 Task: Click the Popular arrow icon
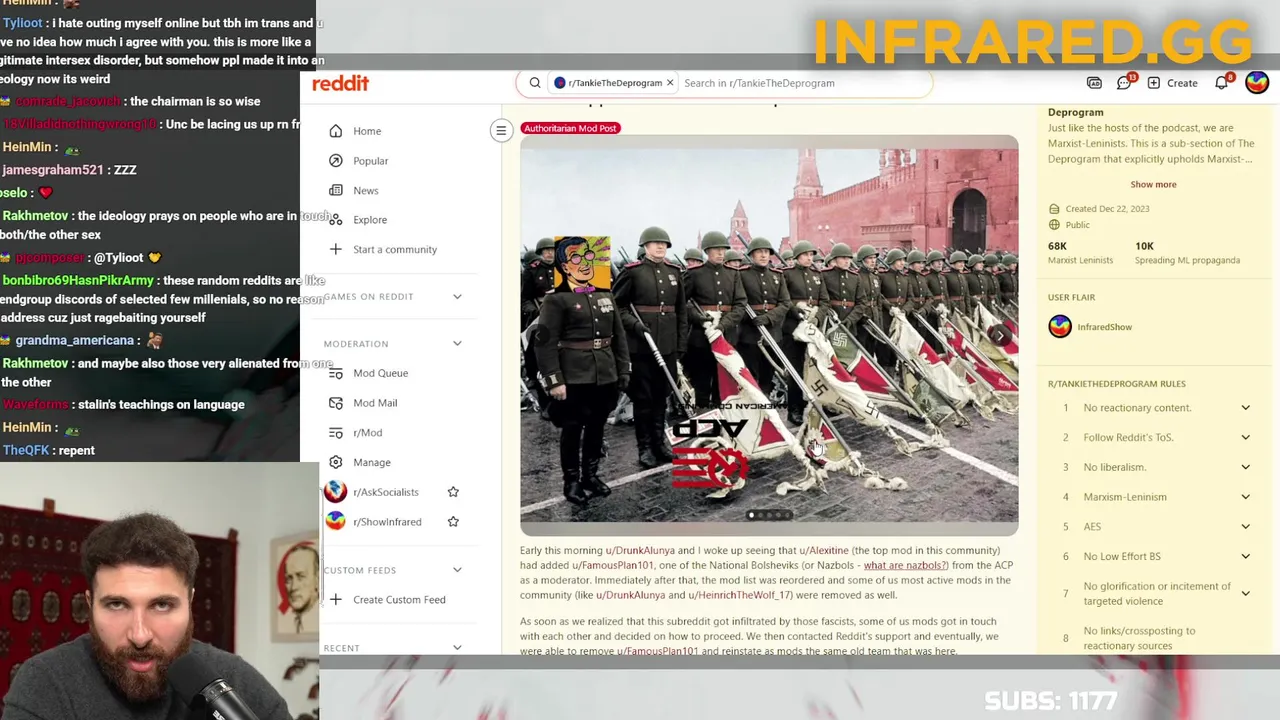coord(335,161)
